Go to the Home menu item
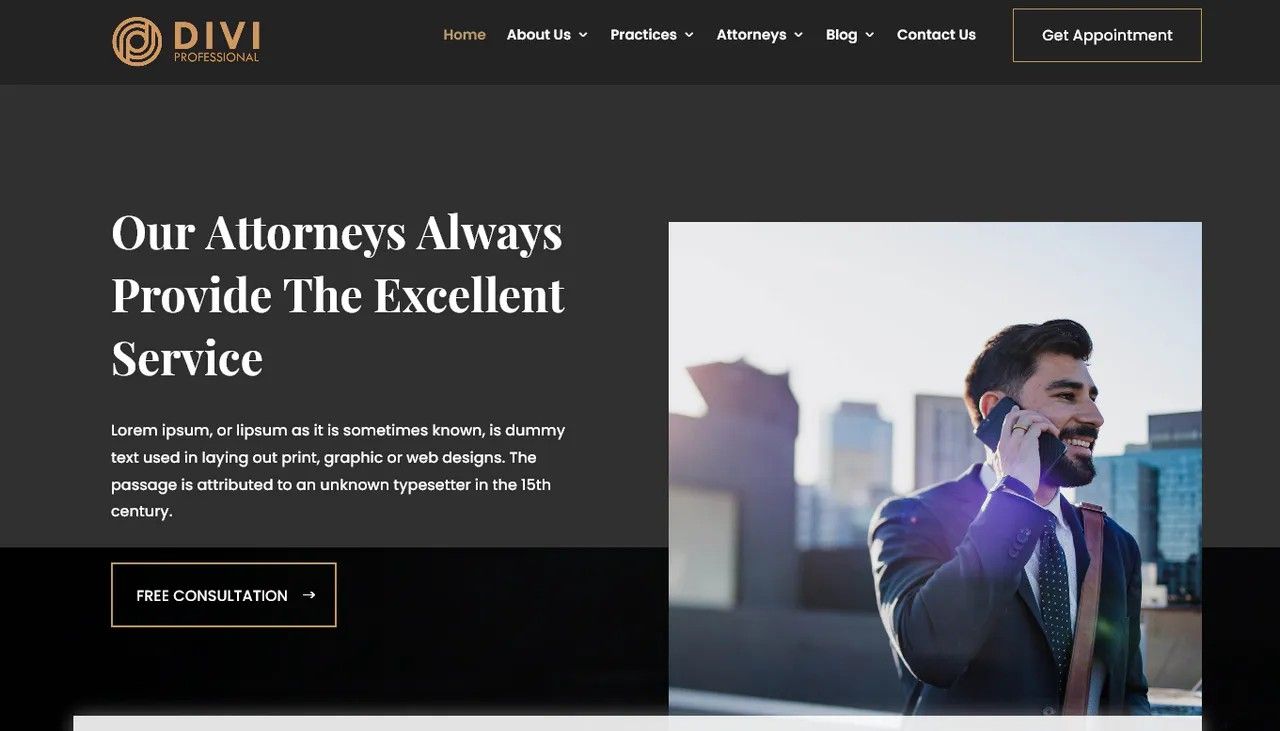The image size is (1280, 731). tap(464, 35)
